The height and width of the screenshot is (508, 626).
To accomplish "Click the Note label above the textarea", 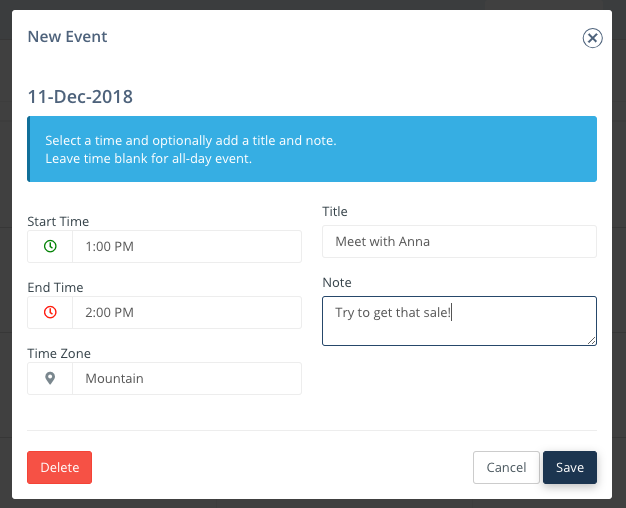I will 337,282.
